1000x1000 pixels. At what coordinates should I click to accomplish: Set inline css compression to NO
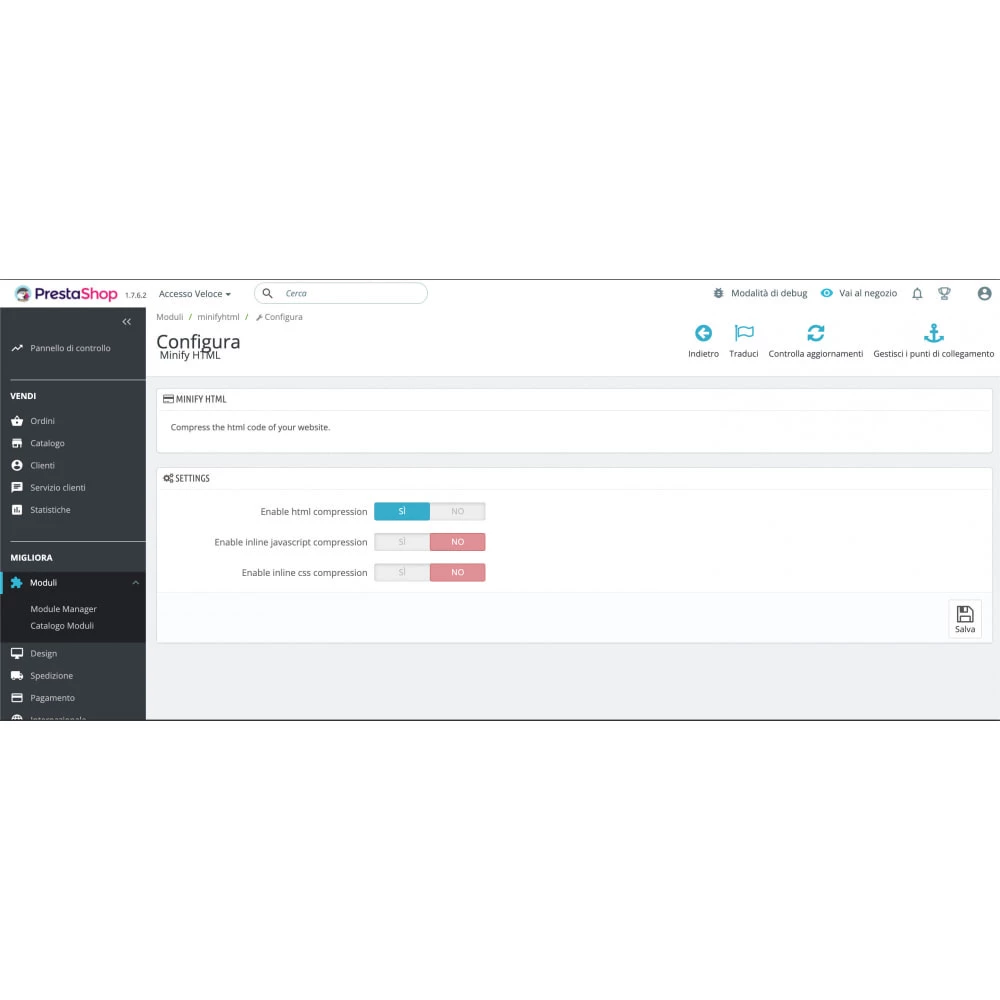point(457,573)
